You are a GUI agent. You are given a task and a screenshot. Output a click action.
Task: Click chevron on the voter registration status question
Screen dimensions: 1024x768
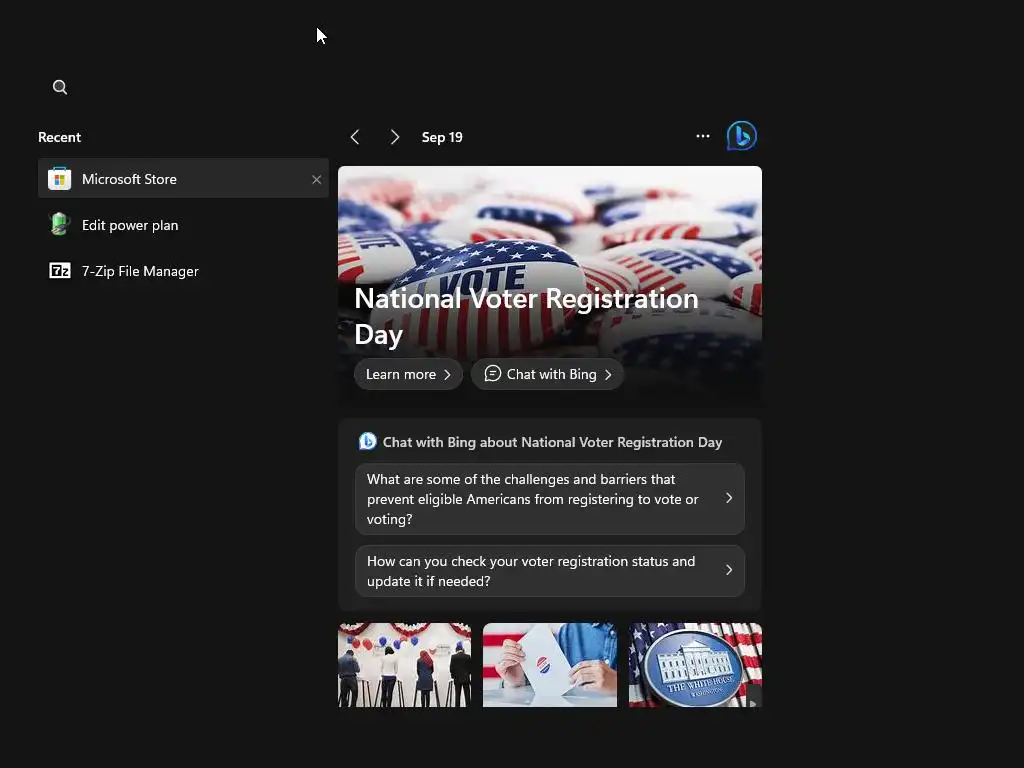(729, 570)
